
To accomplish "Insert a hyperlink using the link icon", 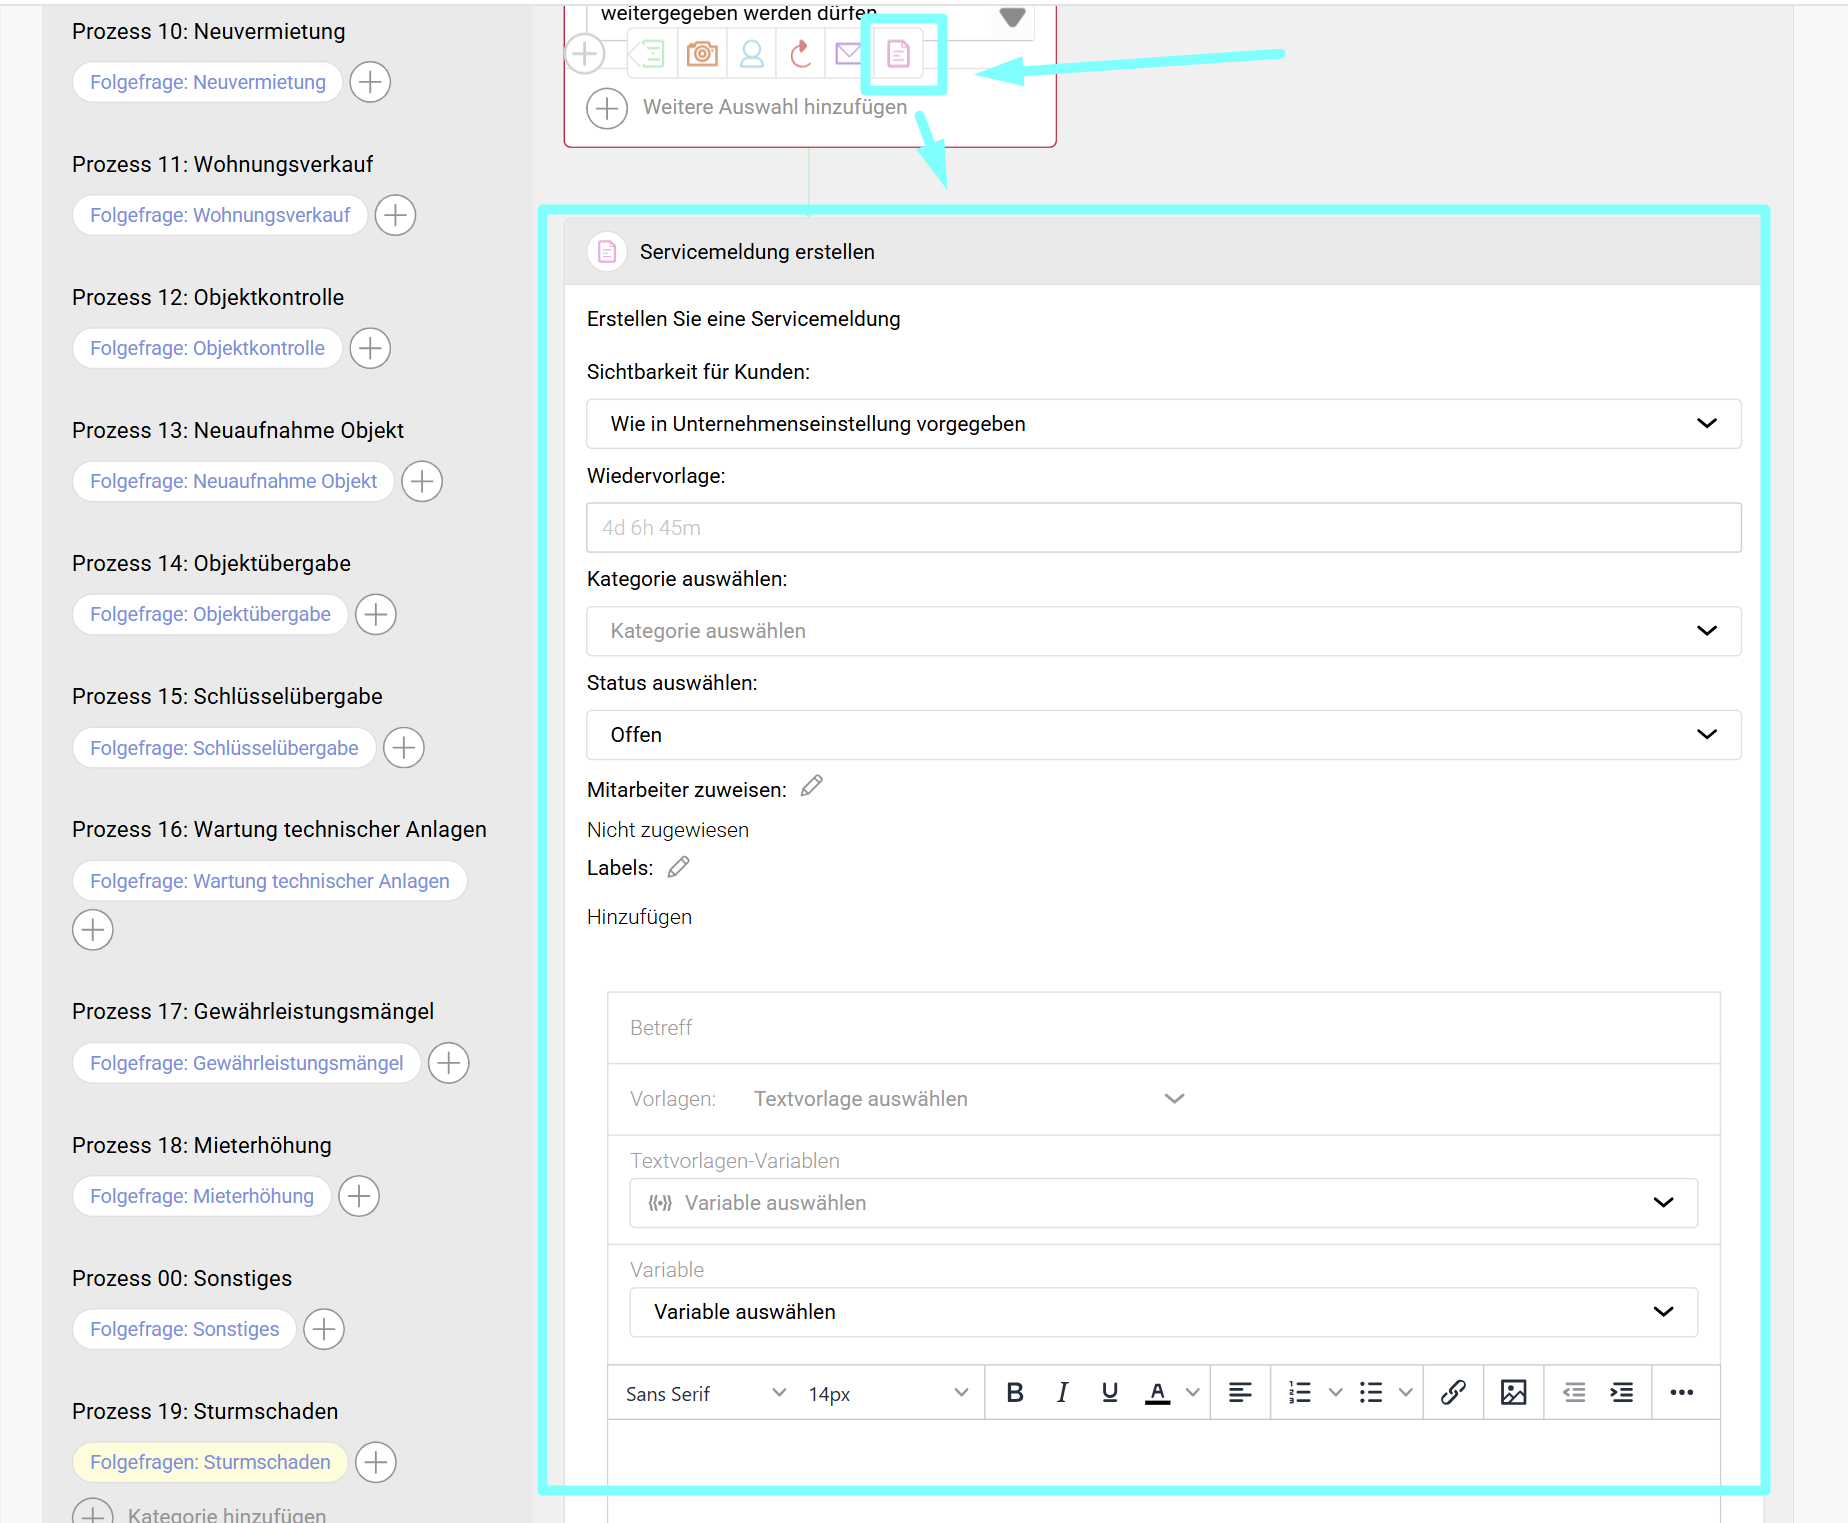I will coord(1453,1392).
